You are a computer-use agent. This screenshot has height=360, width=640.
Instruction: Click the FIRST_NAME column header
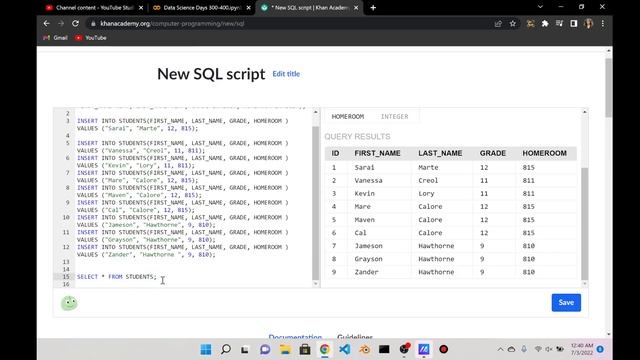[377, 153]
